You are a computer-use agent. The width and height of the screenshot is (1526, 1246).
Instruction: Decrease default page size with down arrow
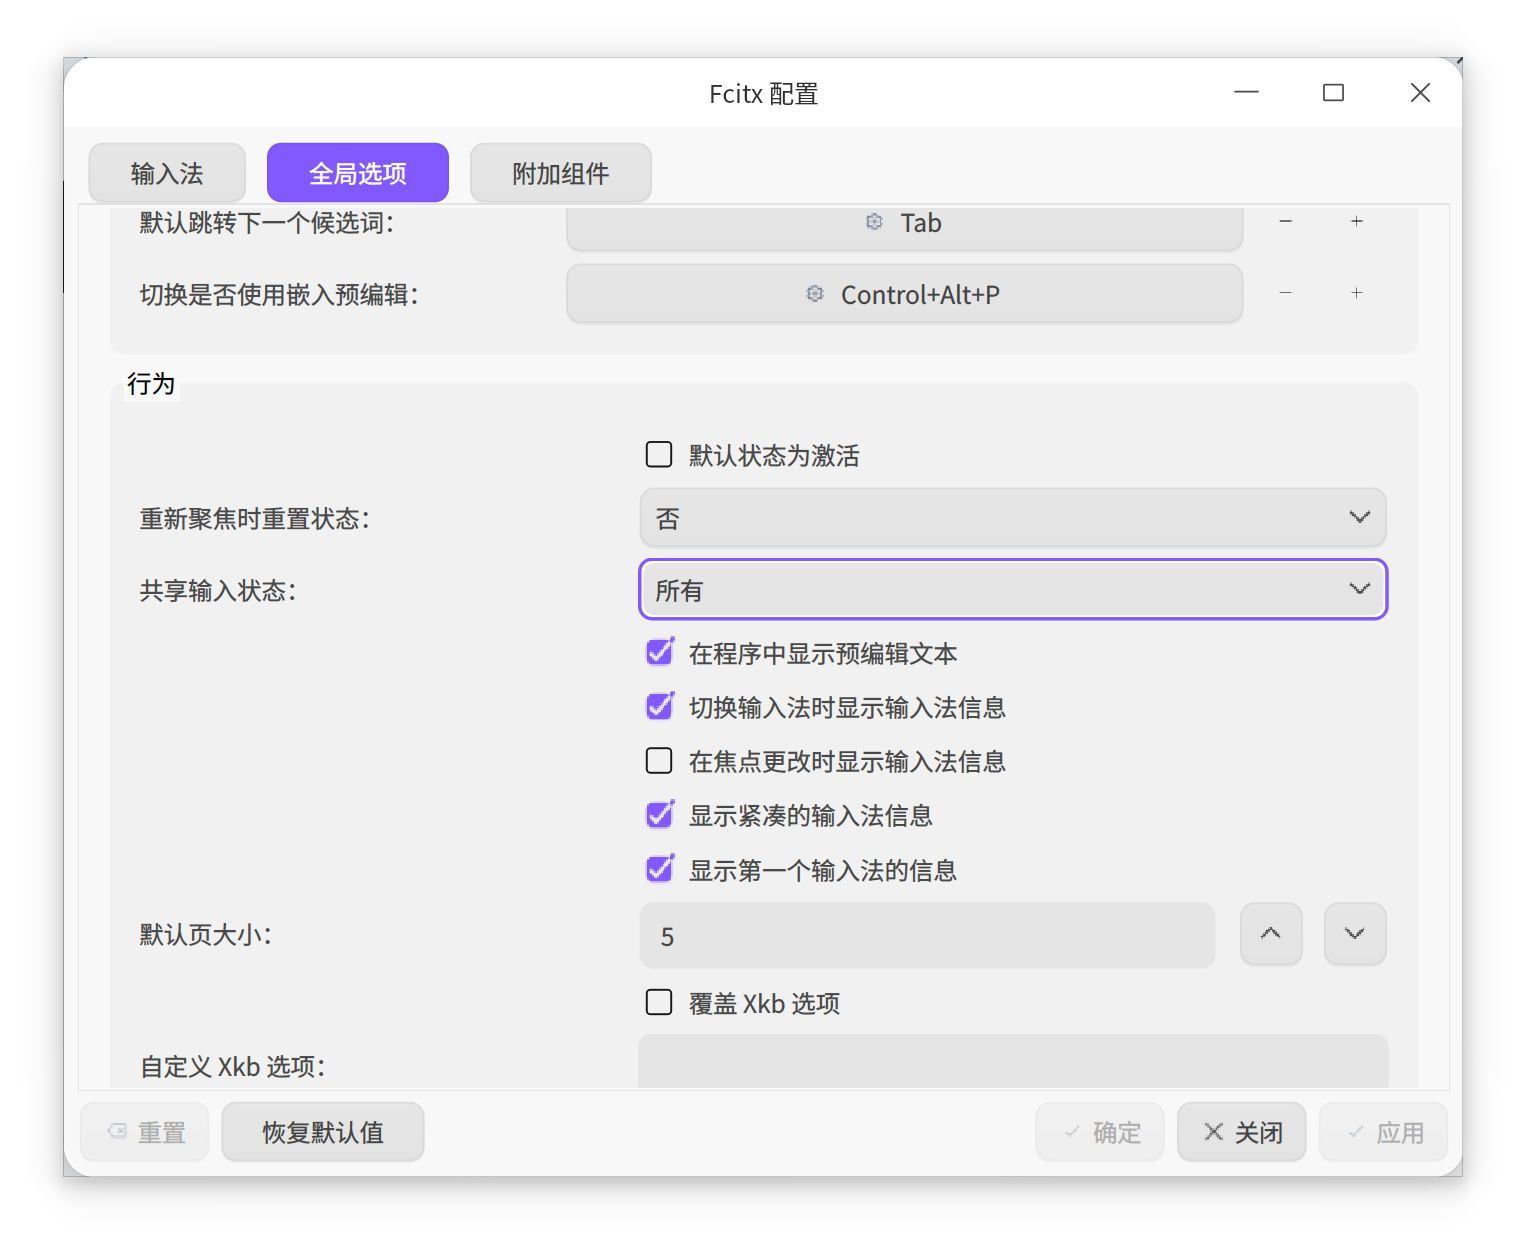point(1355,934)
